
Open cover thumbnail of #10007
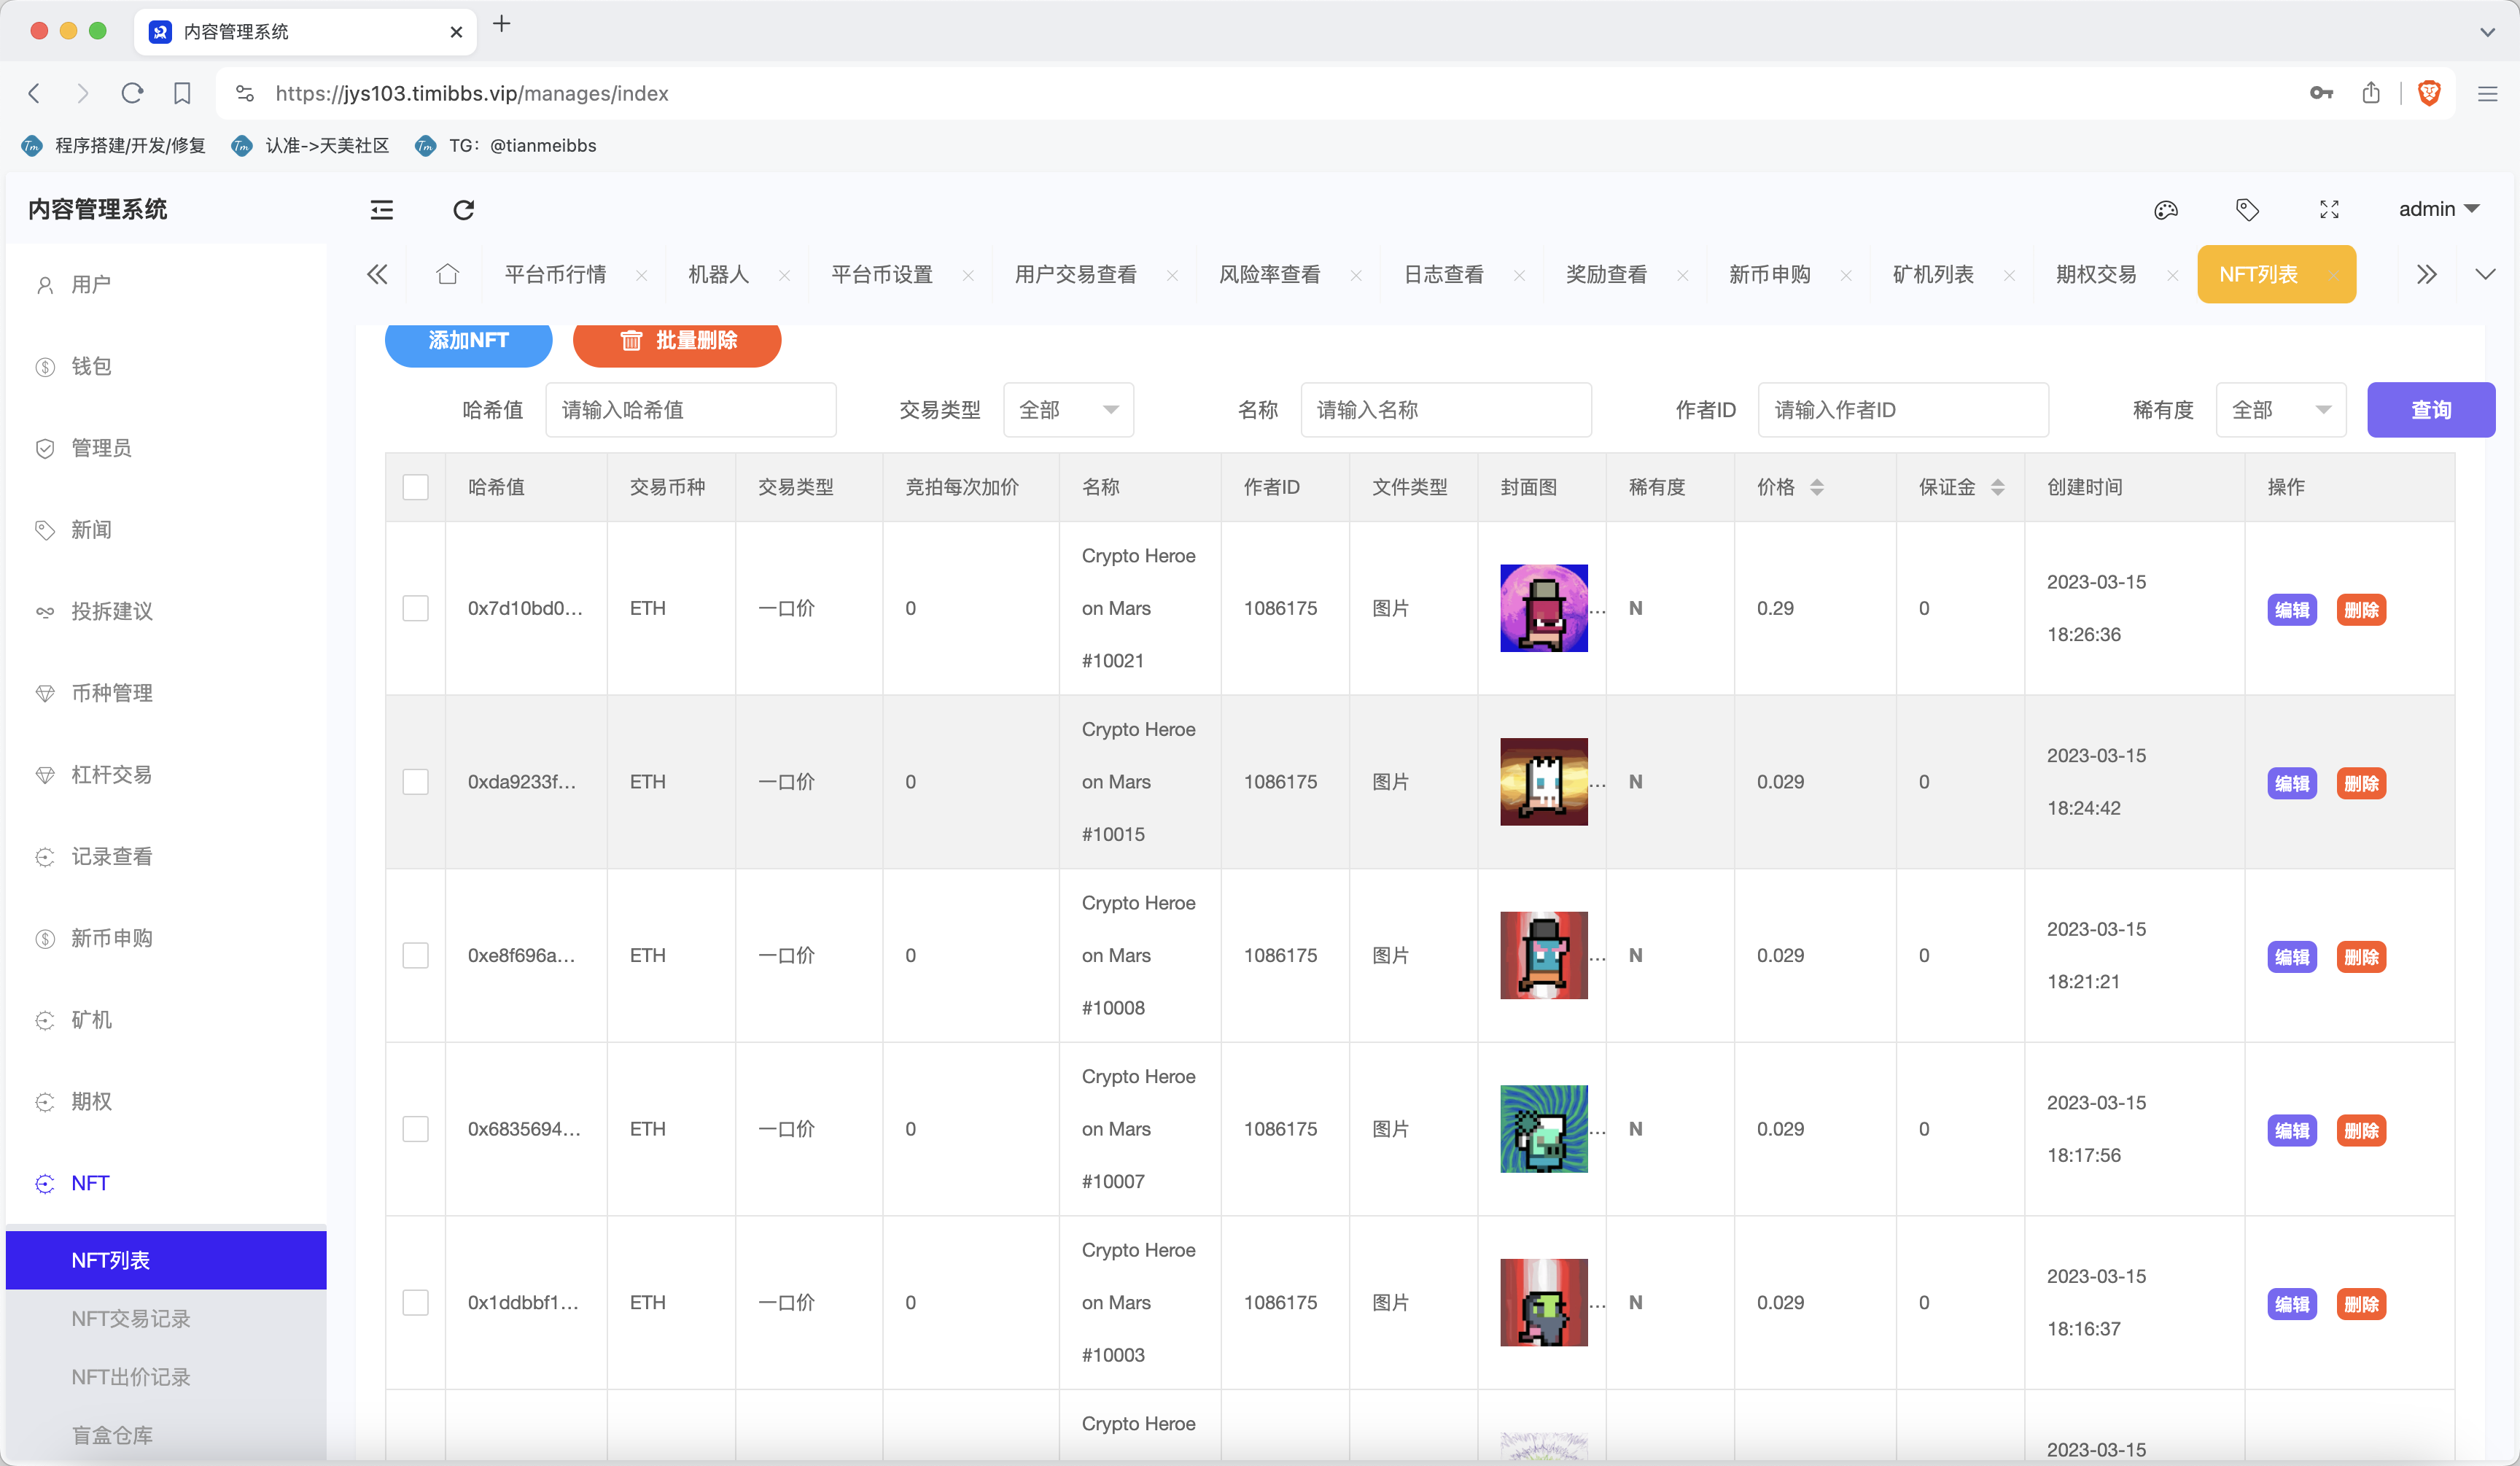click(1543, 1129)
